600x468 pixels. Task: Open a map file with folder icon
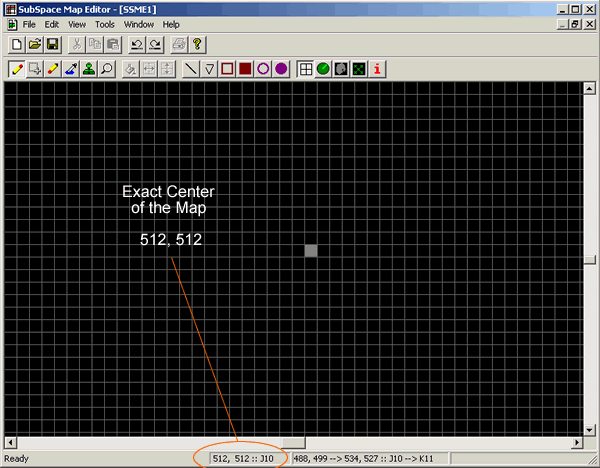[34, 45]
